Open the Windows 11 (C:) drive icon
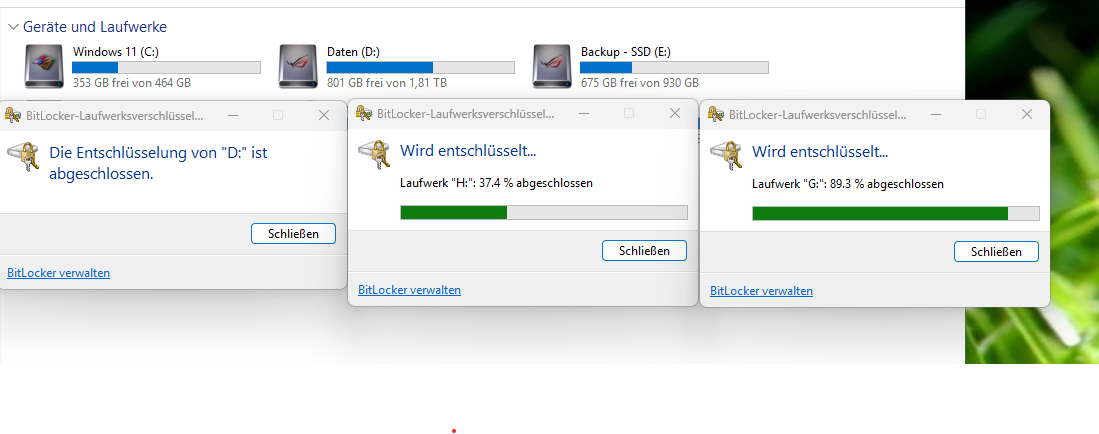Viewport: 1099px width, 434px height. (x=43, y=67)
